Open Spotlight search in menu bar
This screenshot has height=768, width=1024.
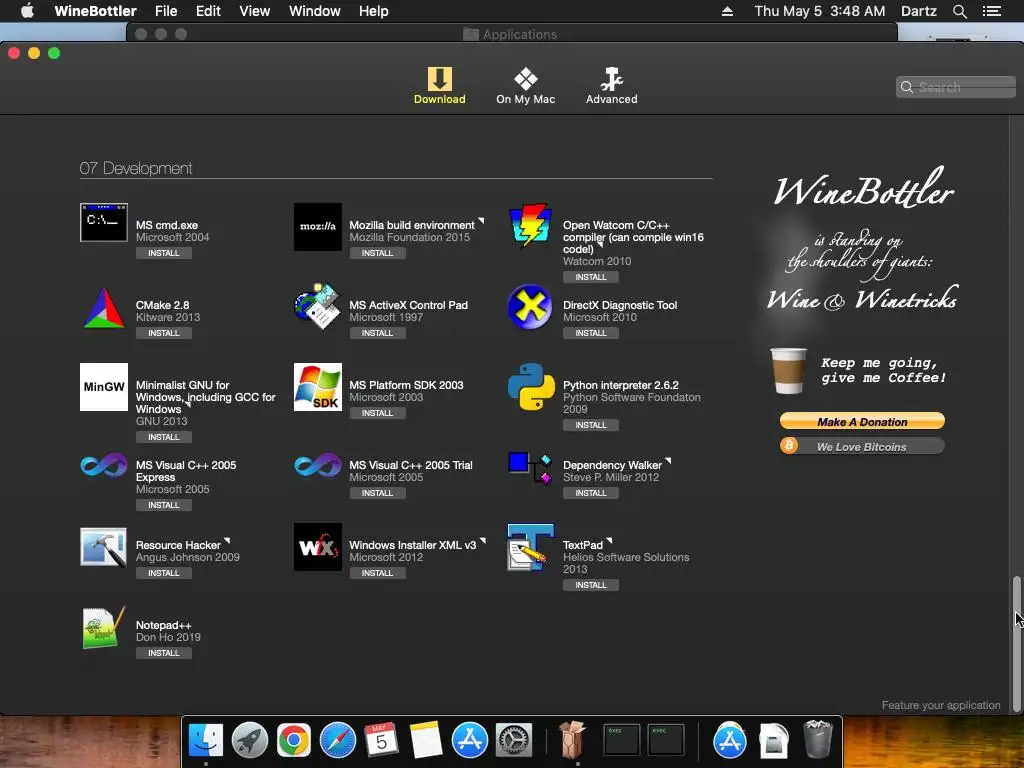959,11
